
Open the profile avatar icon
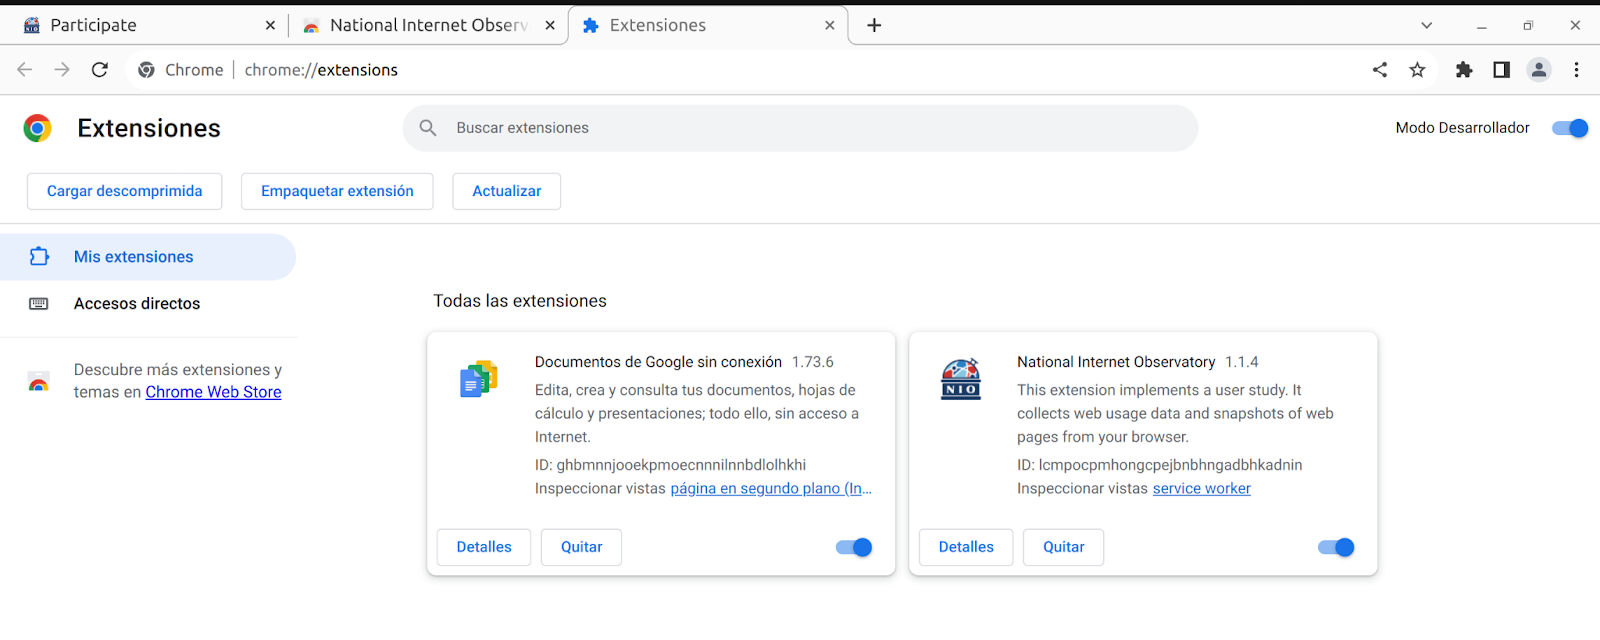pyautogui.click(x=1539, y=70)
